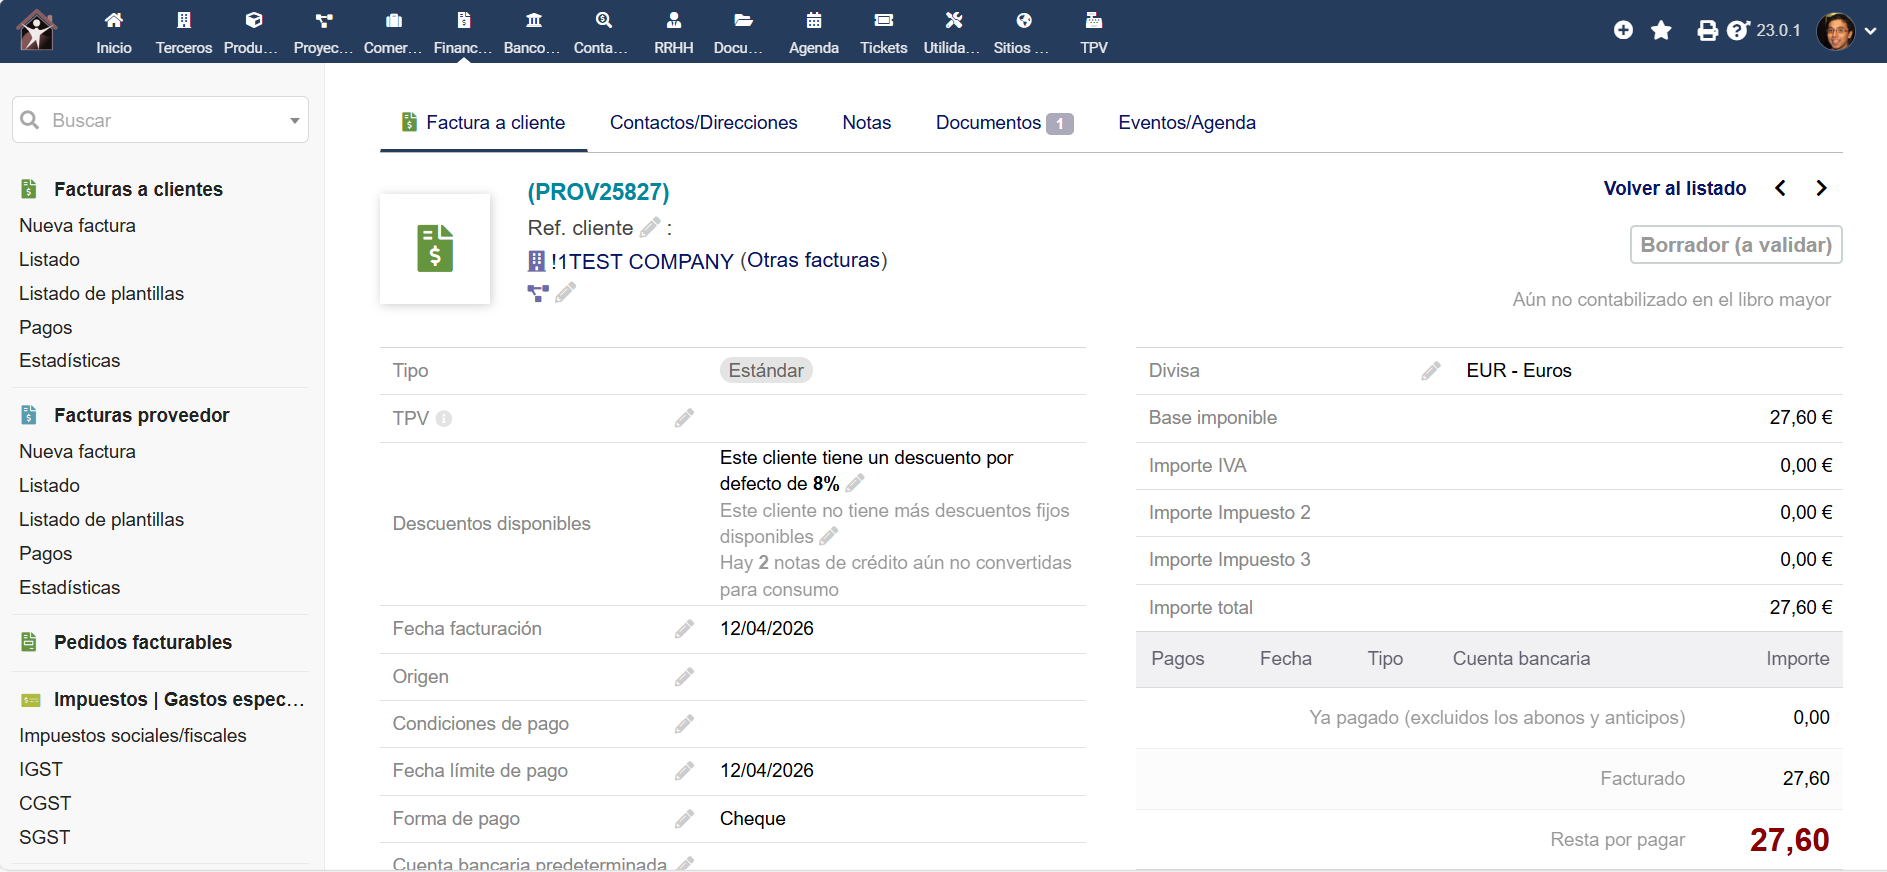Screen dimensions: 1887x872
Task: Click the quick add plus icon
Action: (1623, 30)
